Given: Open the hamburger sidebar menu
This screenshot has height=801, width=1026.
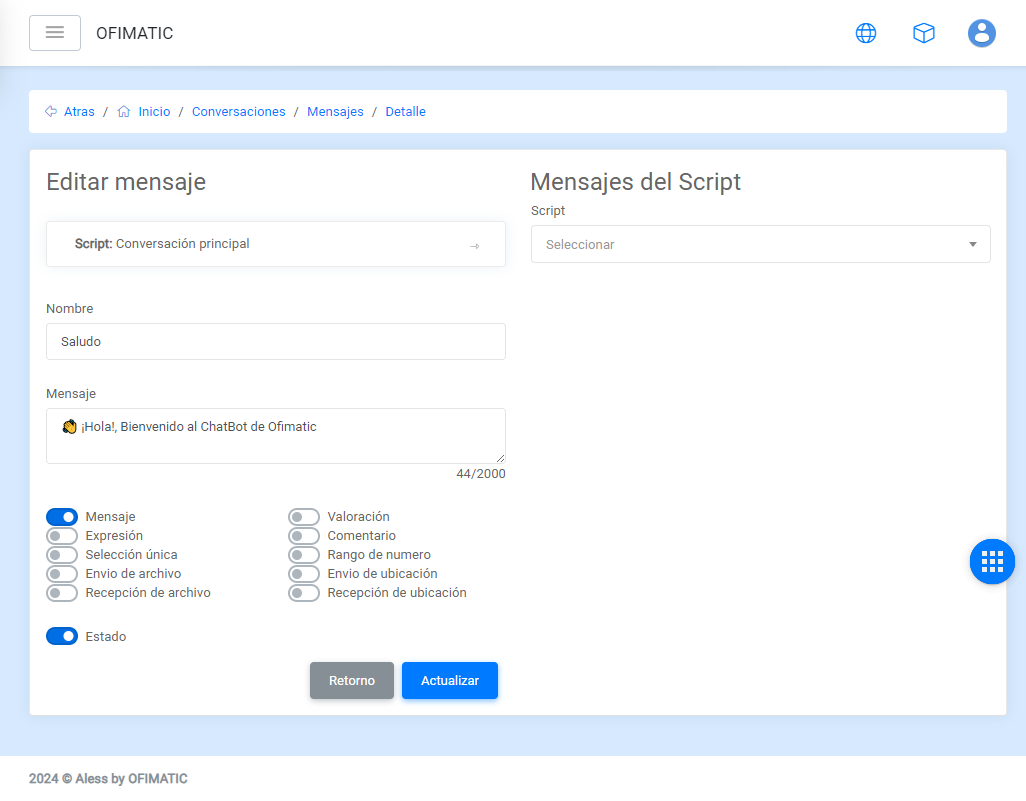Looking at the screenshot, I should point(55,33).
